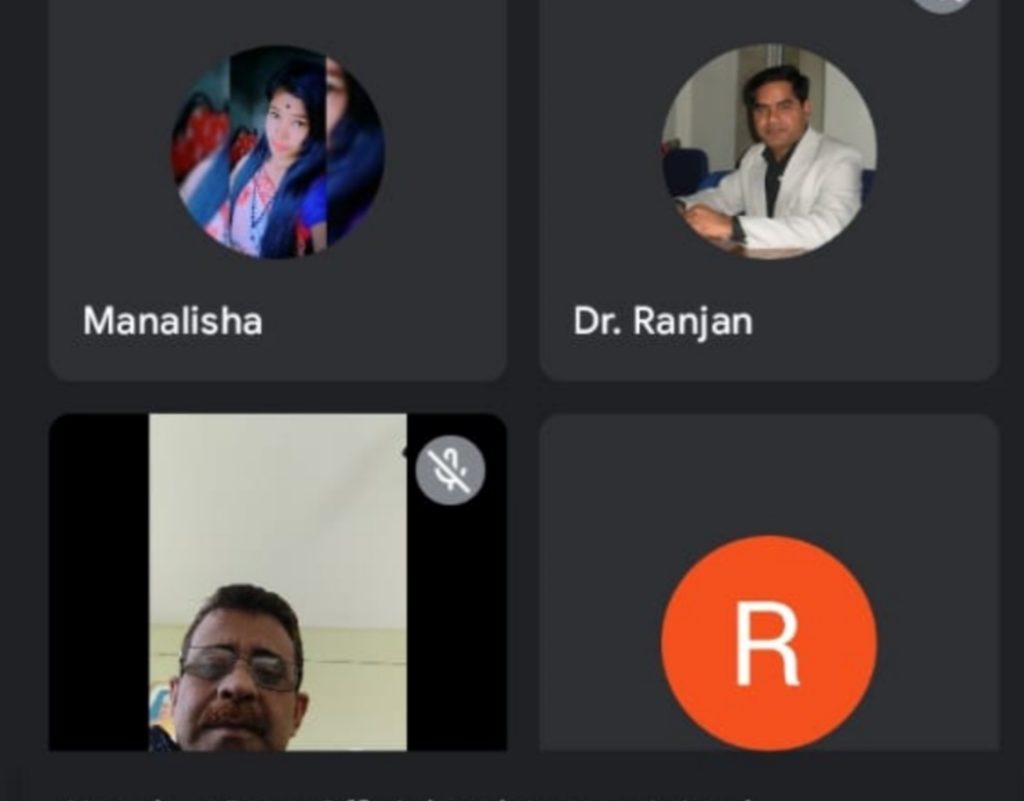This screenshot has width=1024, height=801.
Task: Open Dr. Ranjan's circular profile photo
Action: point(769,151)
